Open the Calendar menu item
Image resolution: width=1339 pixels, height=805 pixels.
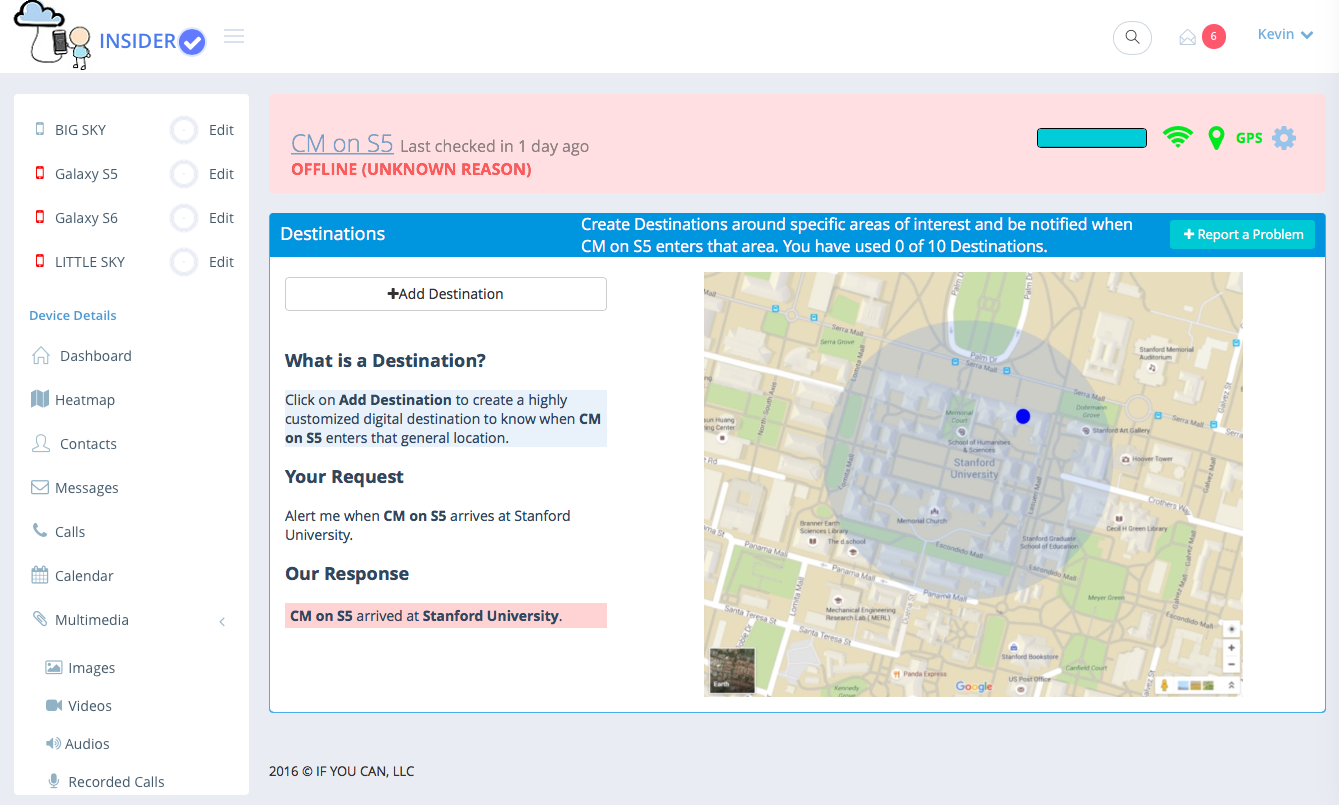[x=84, y=575]
